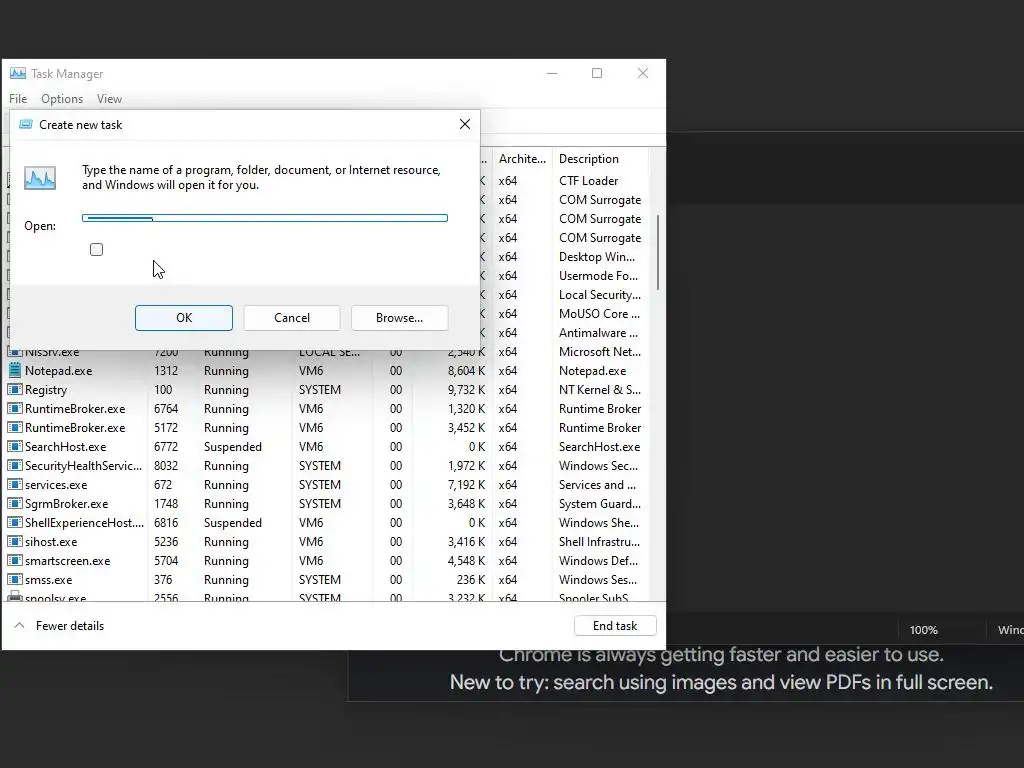Click the Fewer details label
Screen dimensions: 1024x768
tap(70, 626)
